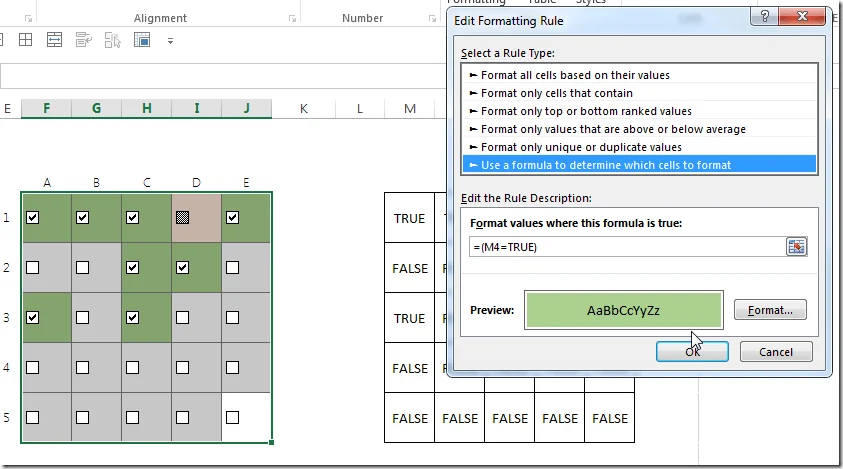Viewport: 843px width, 469px height.
Task: Open the Alignment group dialog launcher
Action: coord(292,19)
